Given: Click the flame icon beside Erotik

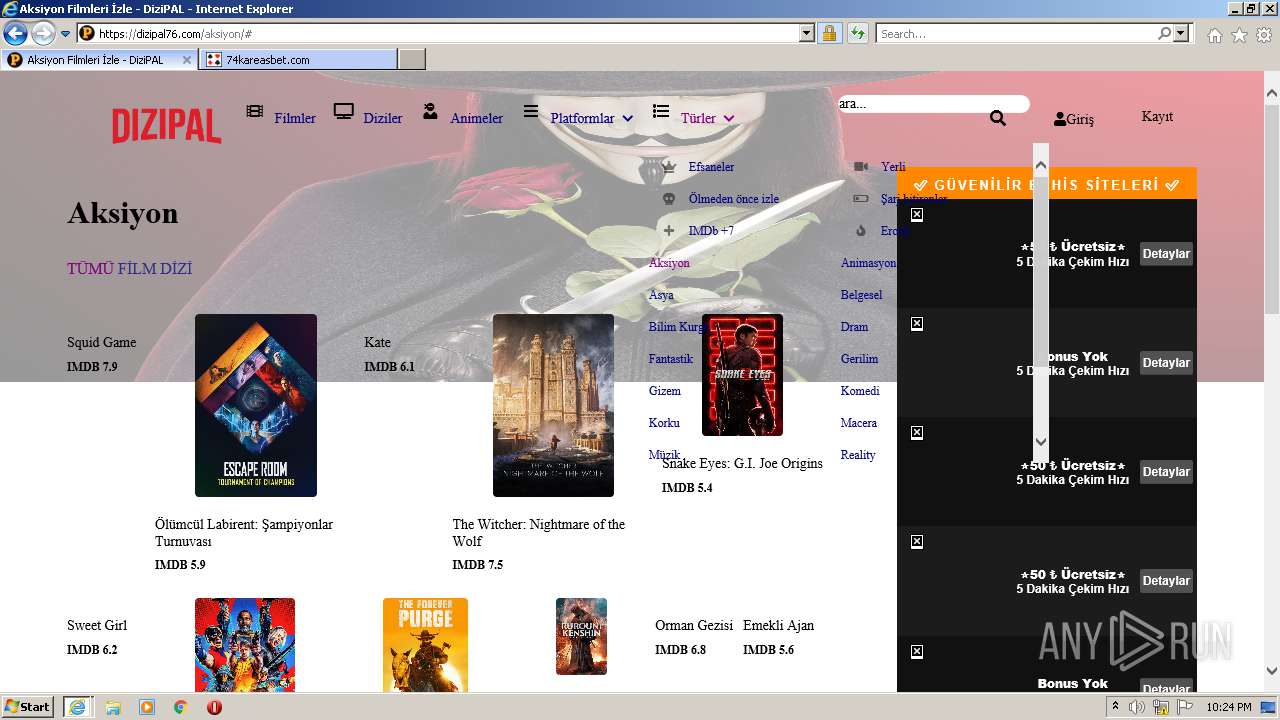Looking at the screenshot, I should click(x=861, y=231).
